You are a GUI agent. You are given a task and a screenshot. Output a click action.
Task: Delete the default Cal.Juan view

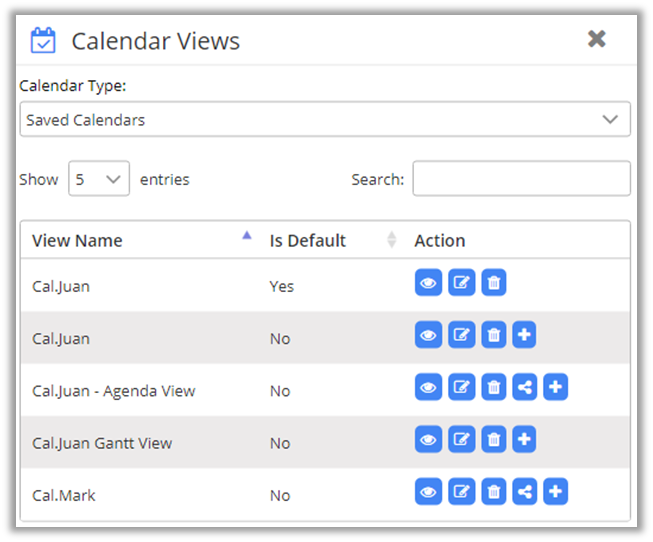(493, 283)
